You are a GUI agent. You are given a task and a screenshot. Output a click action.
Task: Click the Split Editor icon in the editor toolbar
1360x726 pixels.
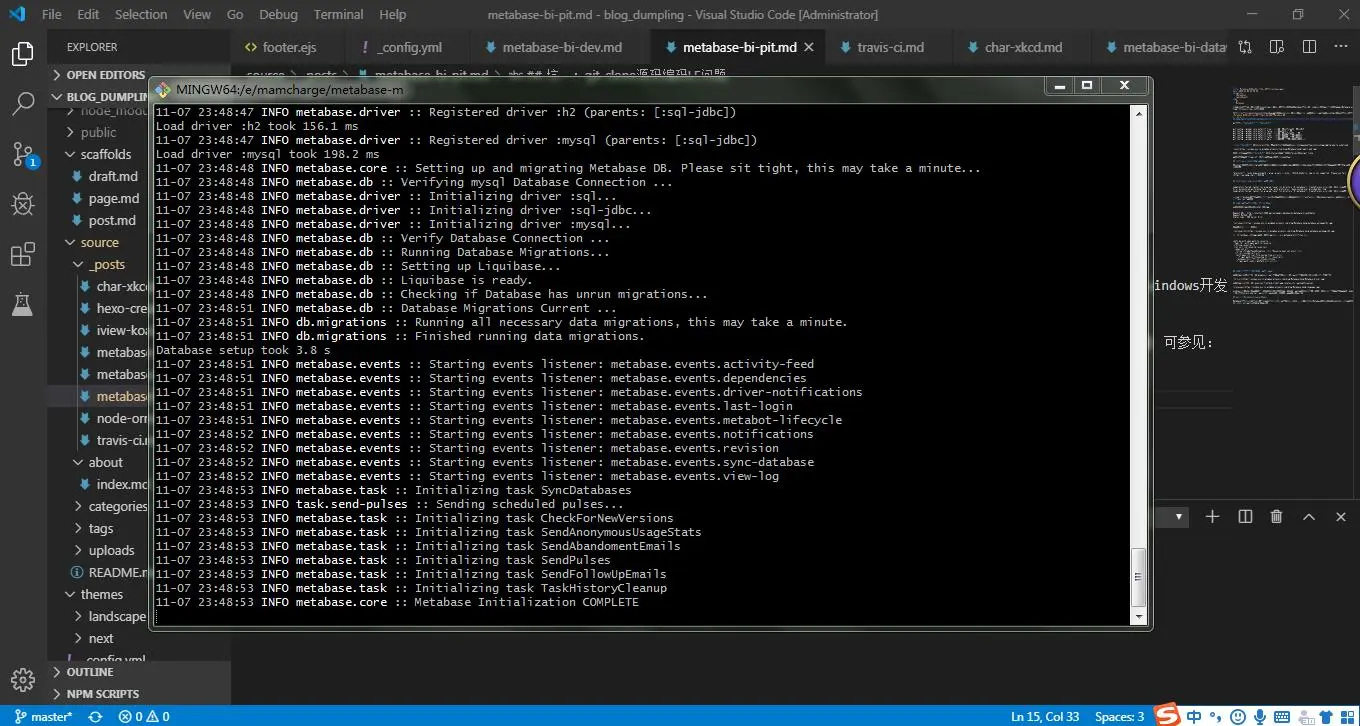point(1308,46)
